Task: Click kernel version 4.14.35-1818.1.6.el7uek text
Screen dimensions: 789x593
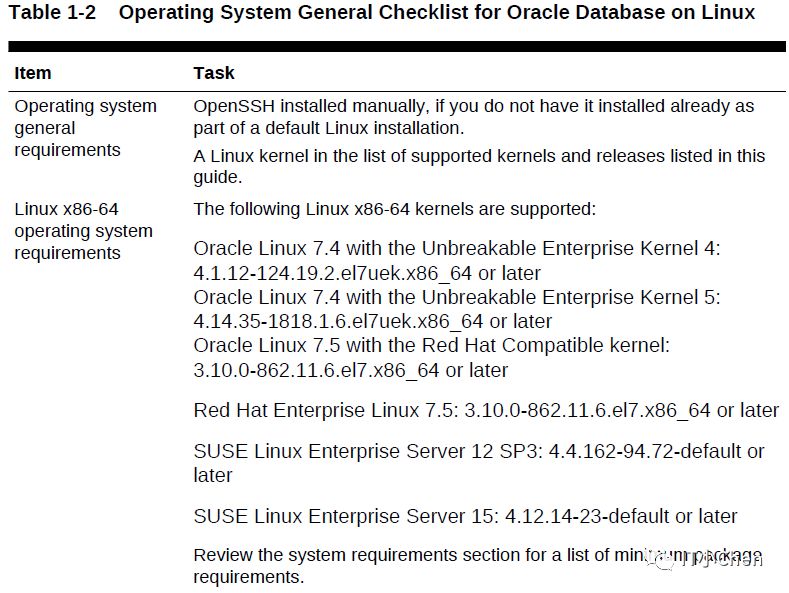Action: click(x=338, y=321)
